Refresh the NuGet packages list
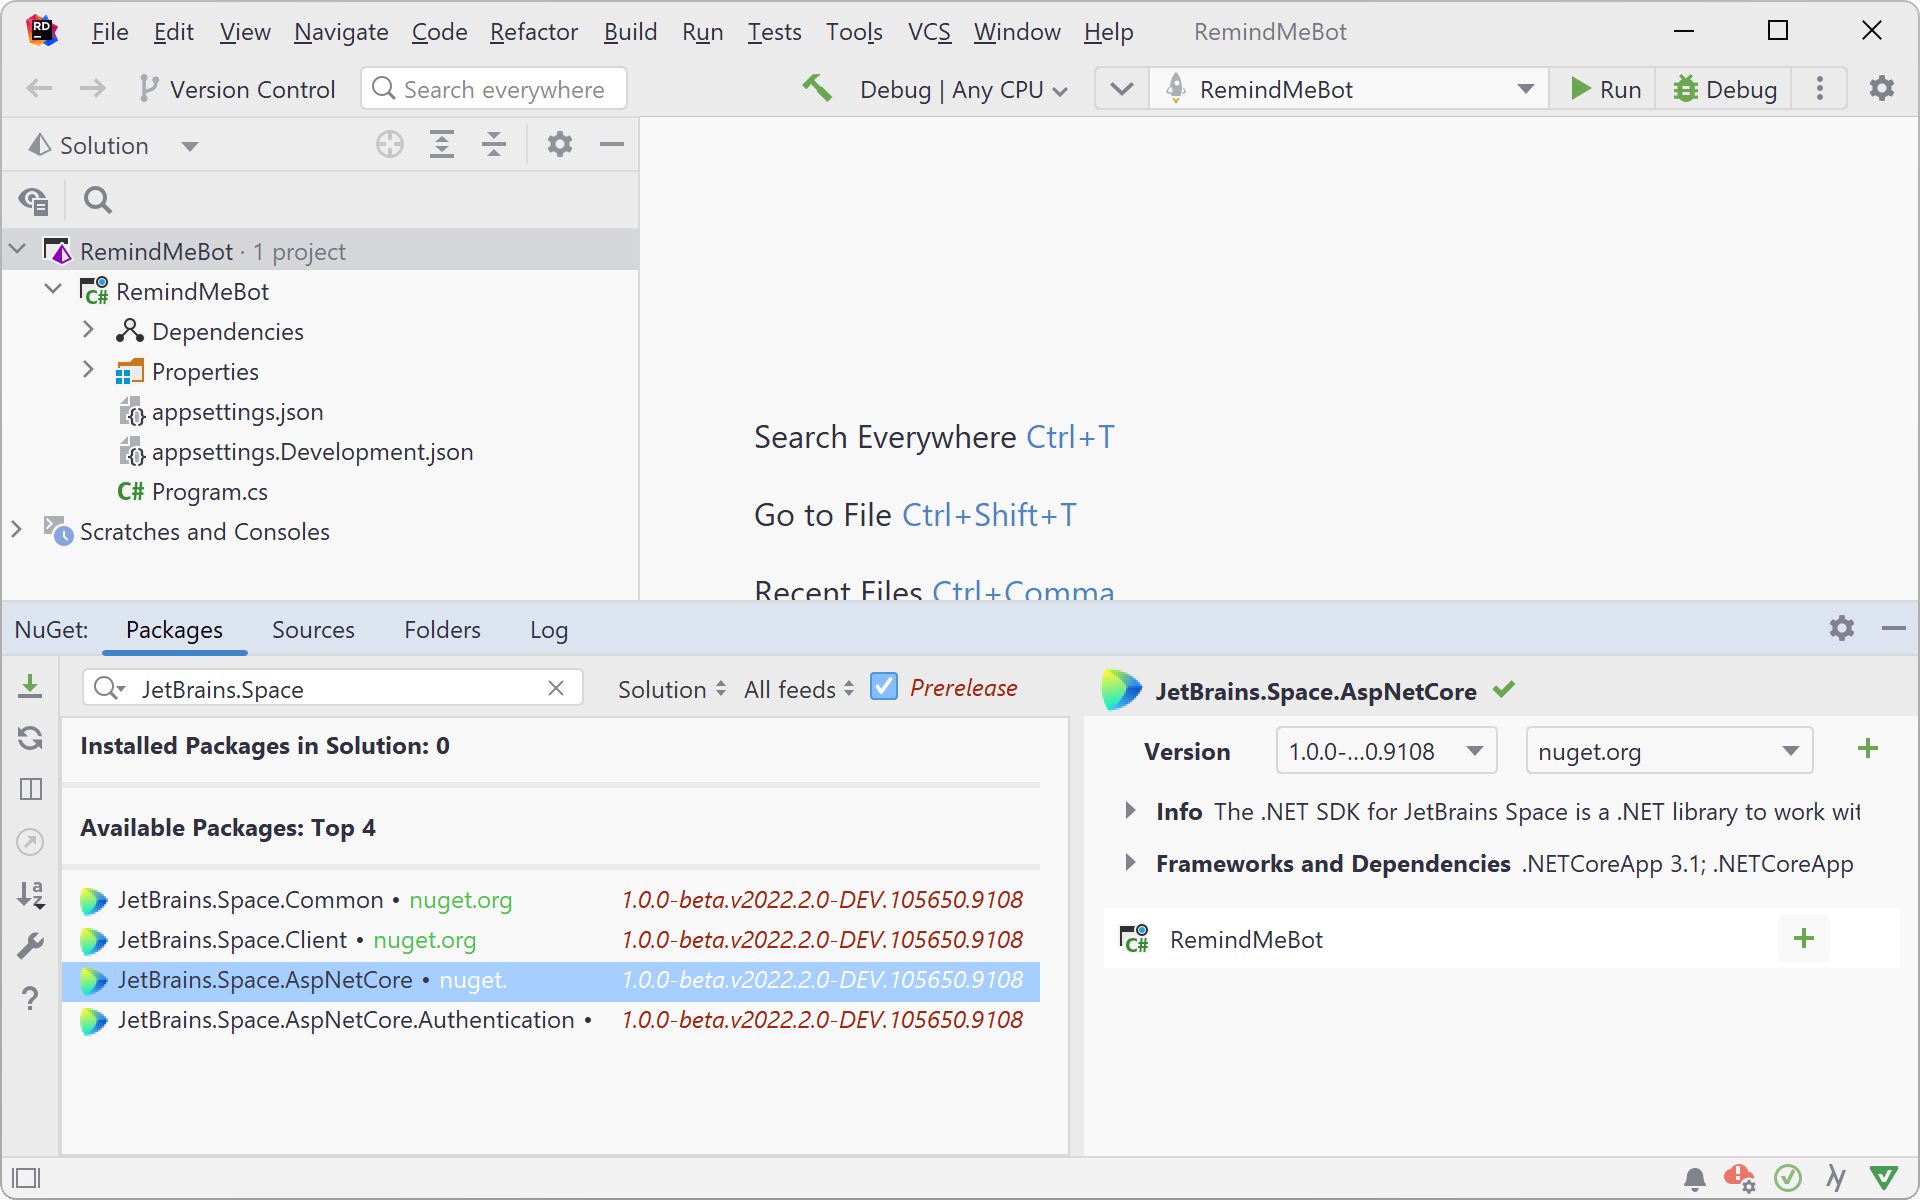Image resolution: width=1920 pixels, height=1200 pixels. pos(30,738)
